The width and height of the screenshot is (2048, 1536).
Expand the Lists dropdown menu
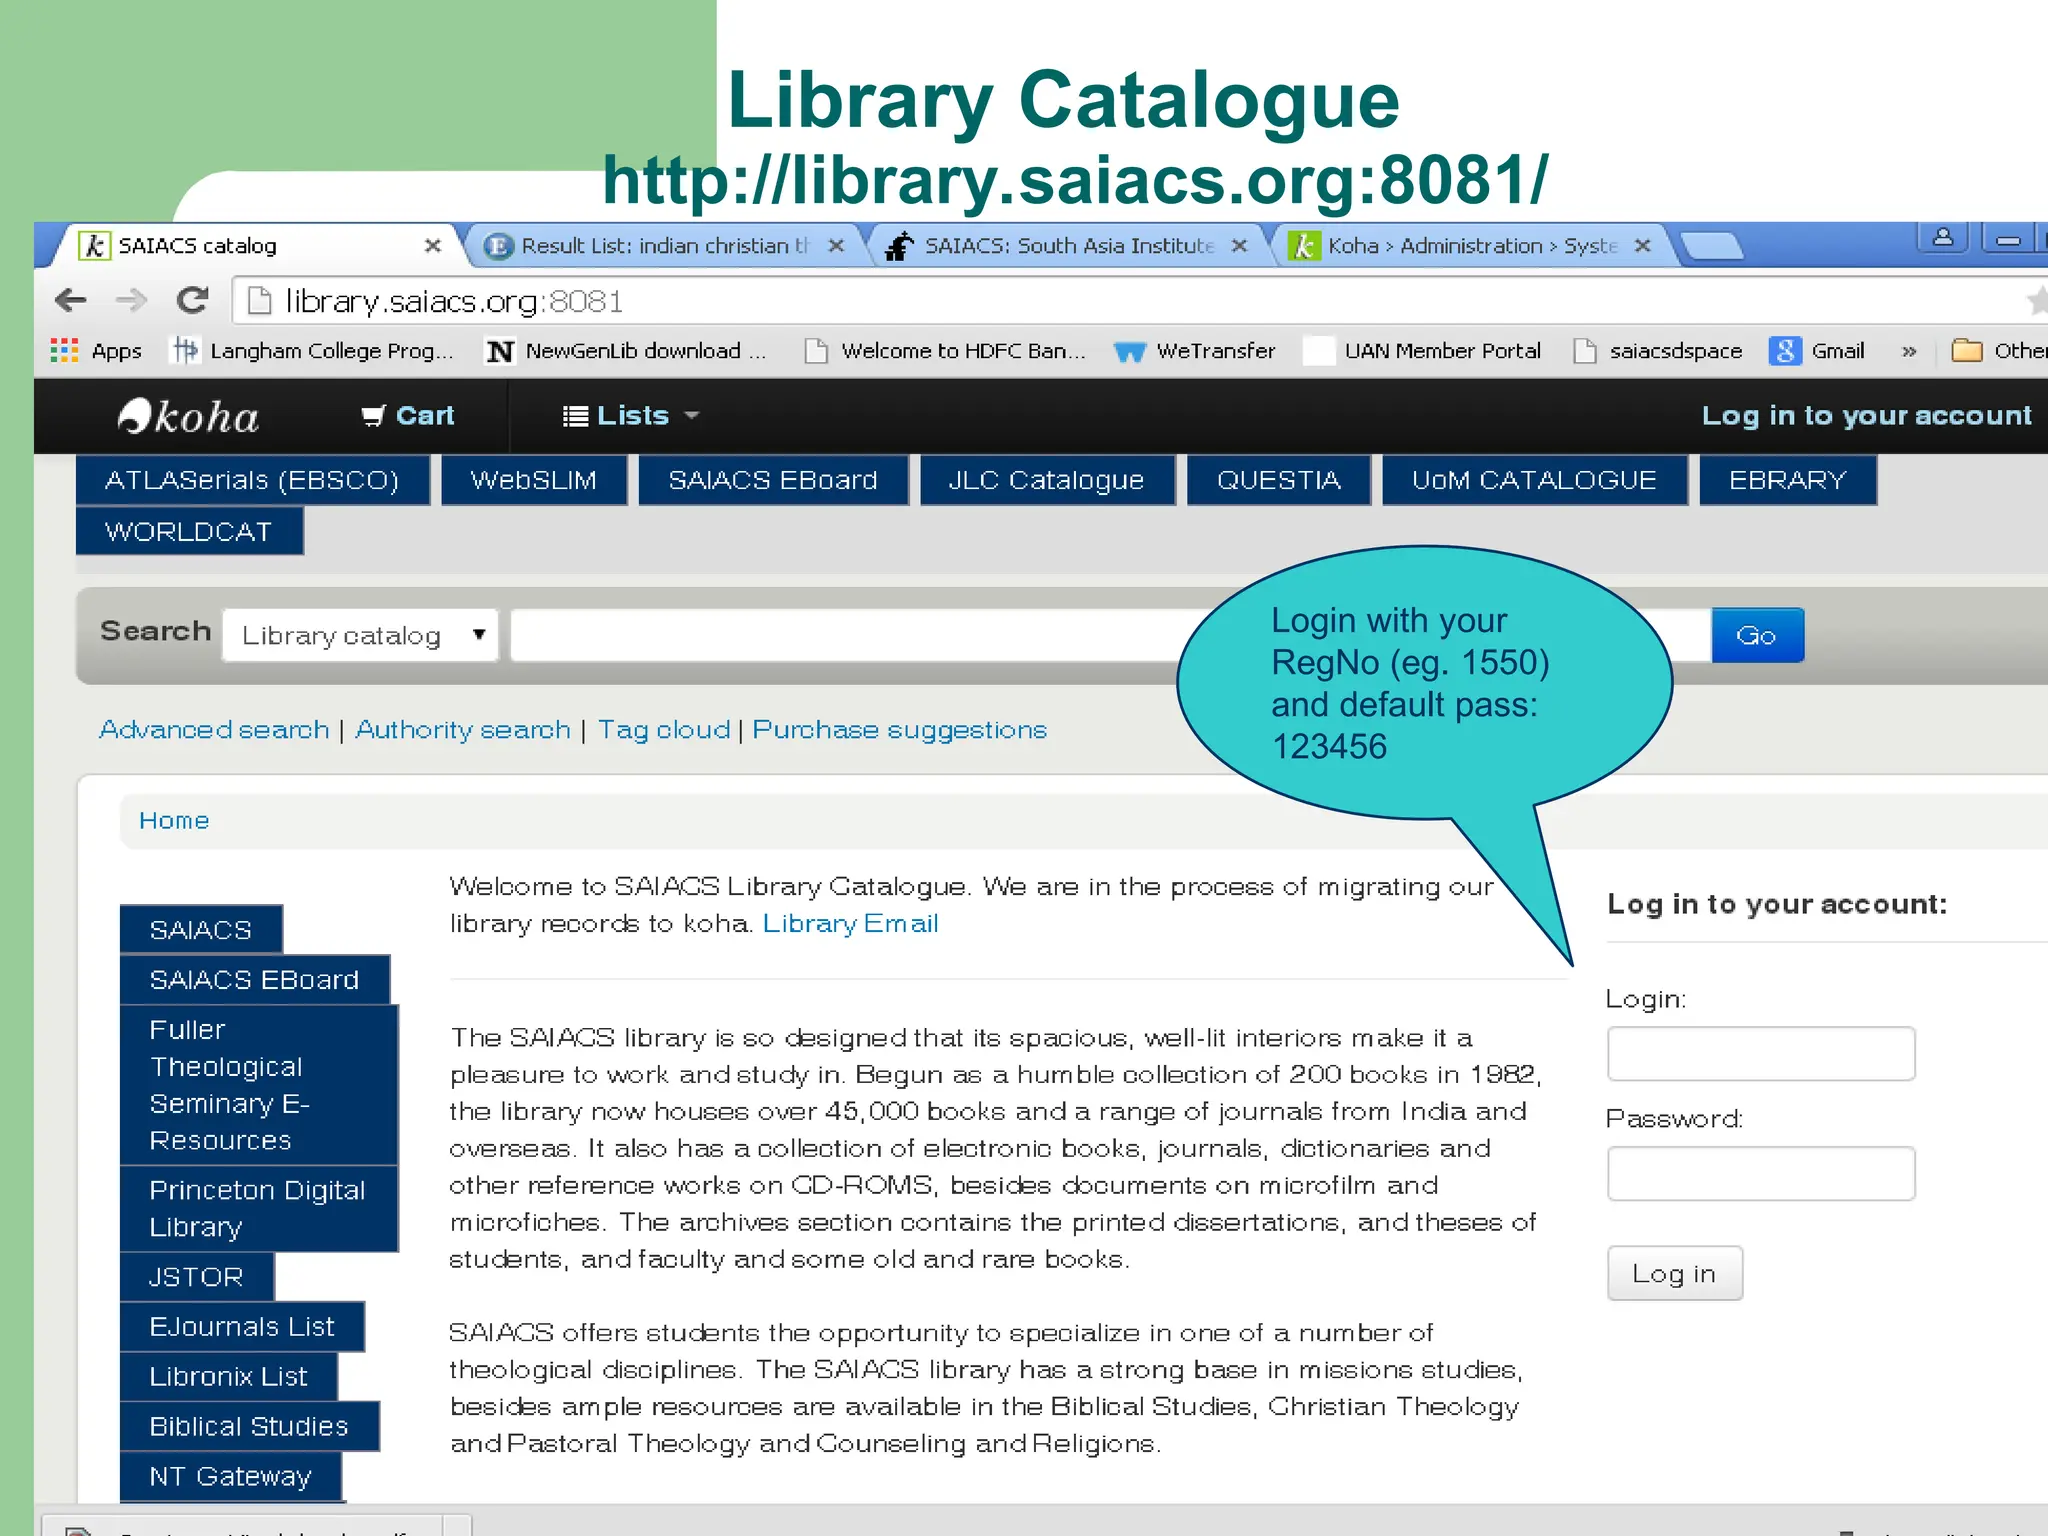[x=630, y=416]
